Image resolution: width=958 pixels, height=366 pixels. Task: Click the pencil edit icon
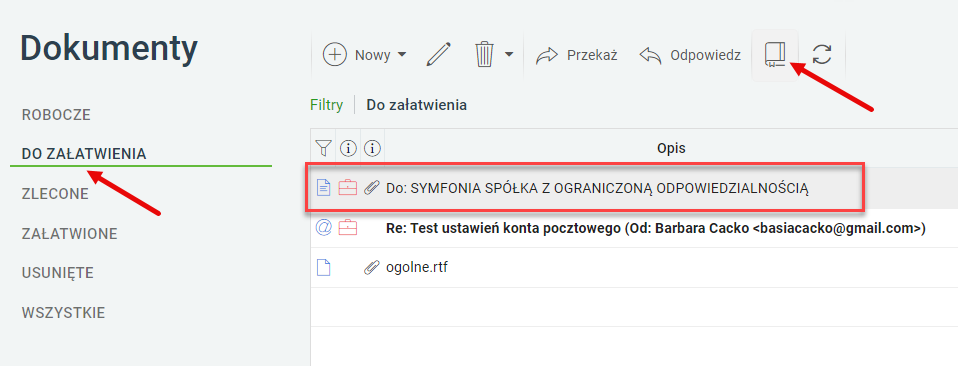pos(439,54)
